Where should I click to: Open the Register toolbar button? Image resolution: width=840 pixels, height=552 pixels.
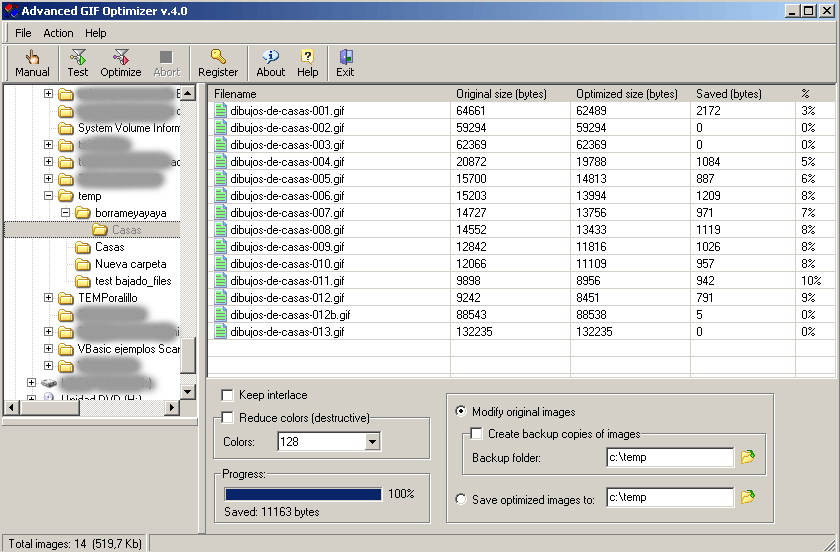(218, 63)
